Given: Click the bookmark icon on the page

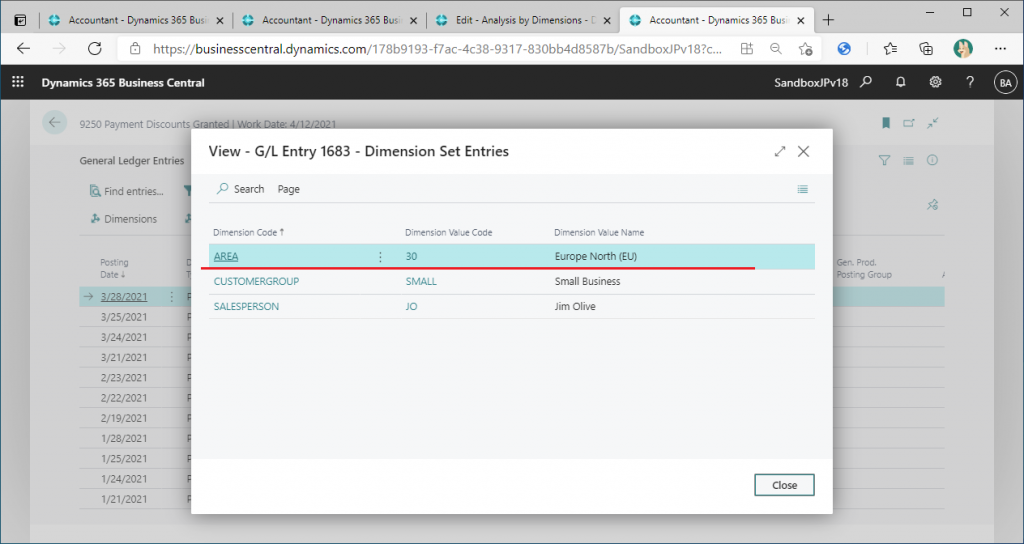Looking at the screenshot, I should click(886, 123).
